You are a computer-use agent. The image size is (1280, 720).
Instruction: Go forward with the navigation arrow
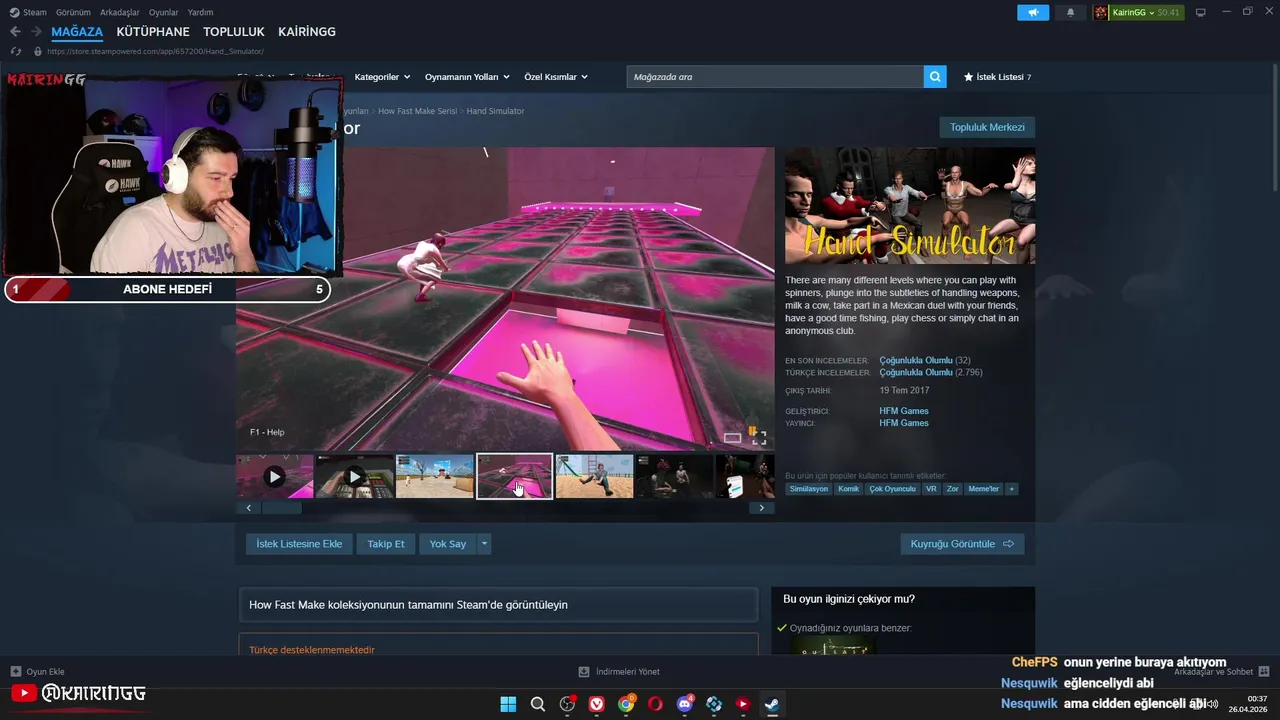pos(37,32)
